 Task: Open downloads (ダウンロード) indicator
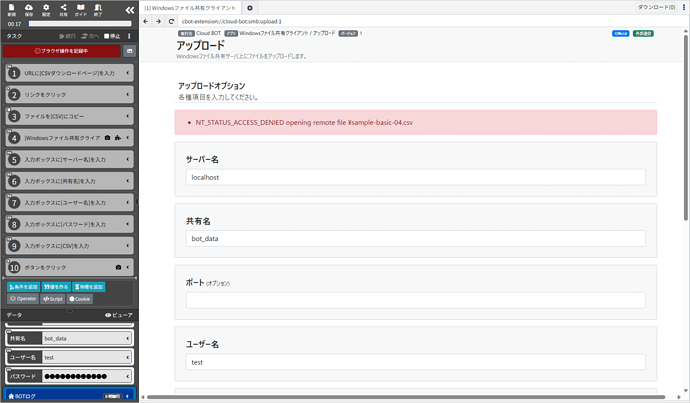(657, 7)
